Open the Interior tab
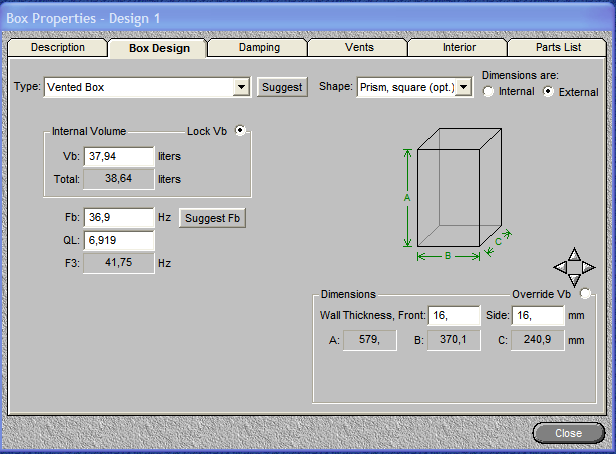This screenshot has height=454, width=616. click(459, 48)
